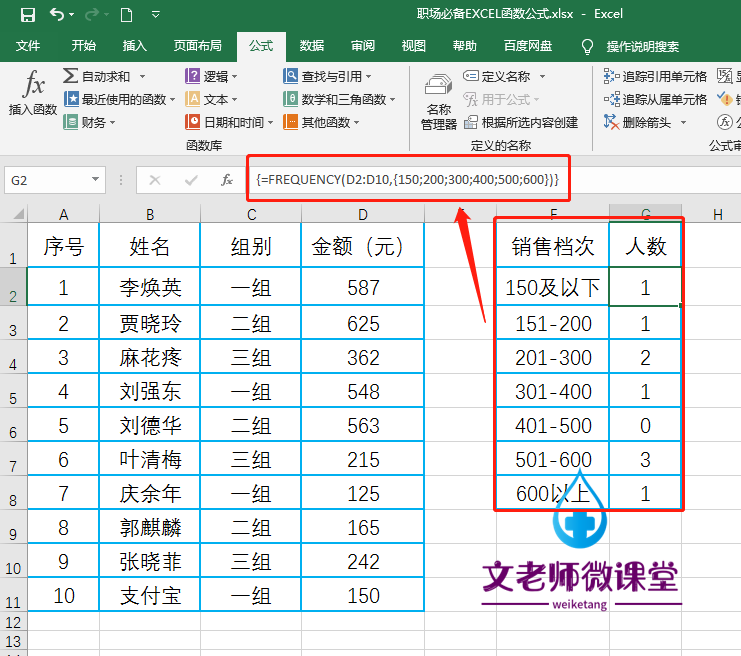Viewport: 741px width, 656px height.
Task: Click the 定义名称 button
Action: click(x=497, y=76)
